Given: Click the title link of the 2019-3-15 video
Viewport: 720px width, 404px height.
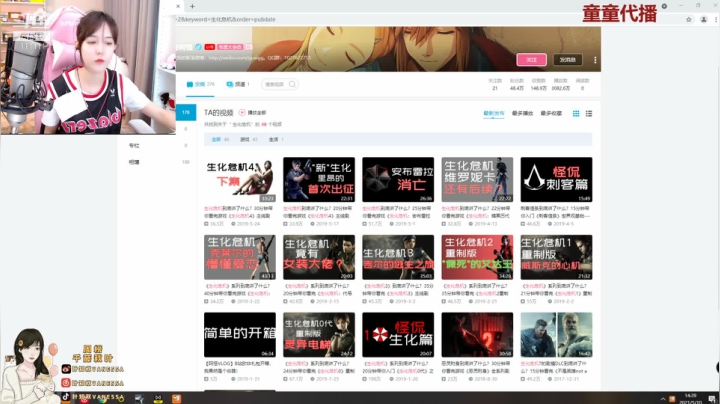Looking at the screenshot, I should [318, 289].
